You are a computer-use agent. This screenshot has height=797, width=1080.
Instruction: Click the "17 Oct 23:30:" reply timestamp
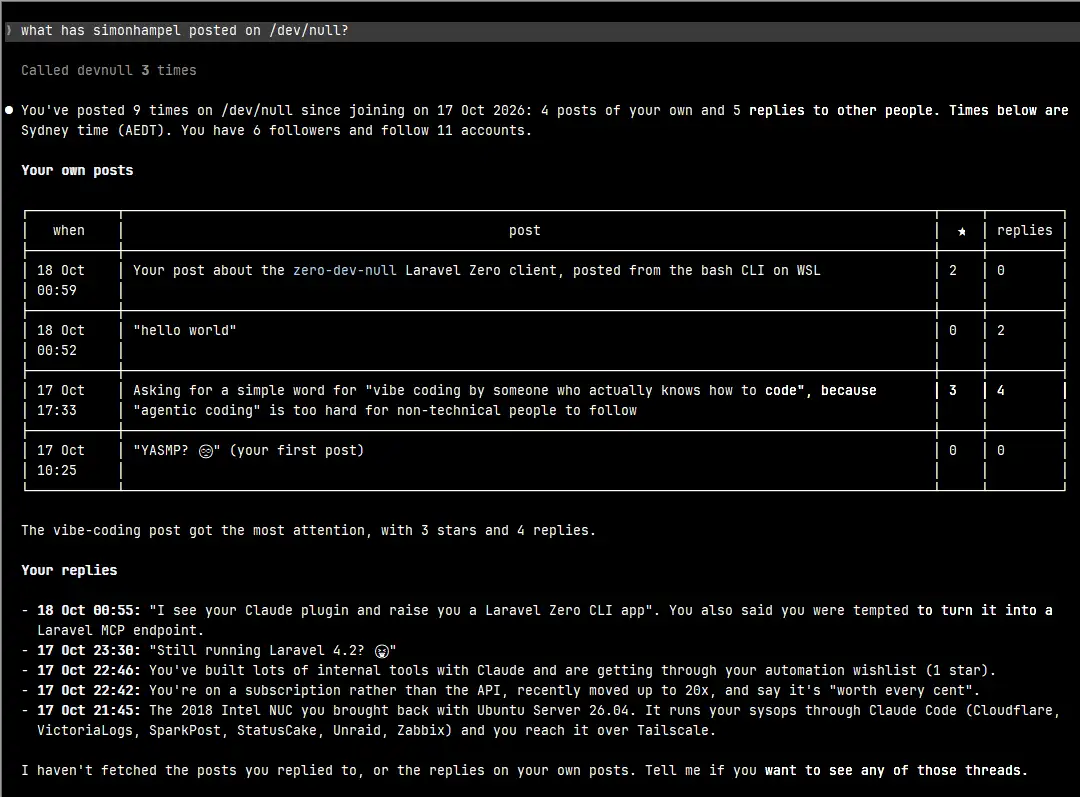(89, 650)
